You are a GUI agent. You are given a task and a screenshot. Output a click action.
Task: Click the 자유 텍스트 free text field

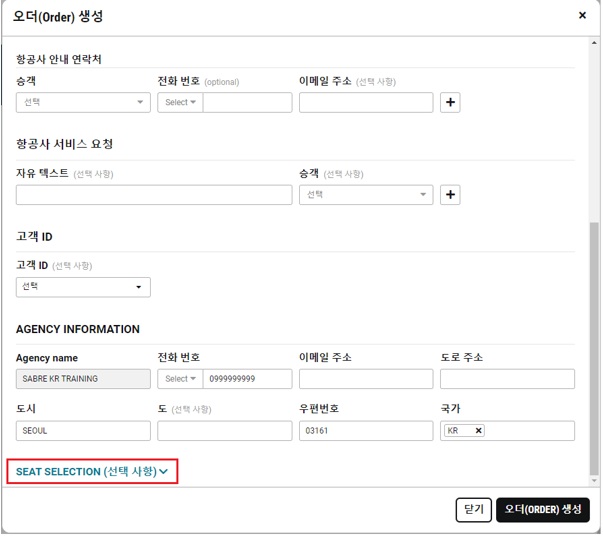[x=154, y=195]
